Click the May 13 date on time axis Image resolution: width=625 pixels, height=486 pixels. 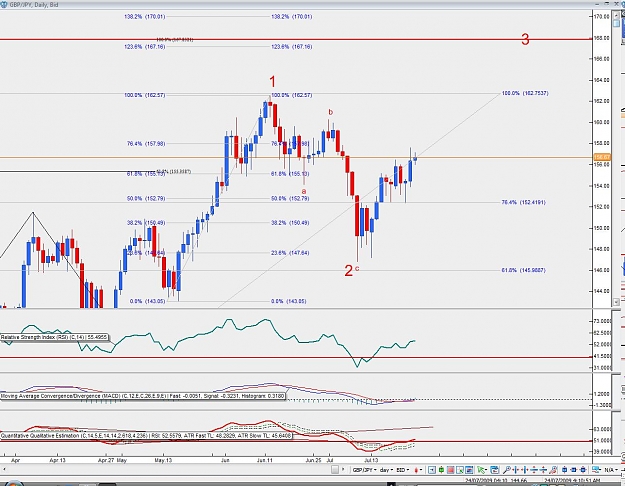pos(163,460)
